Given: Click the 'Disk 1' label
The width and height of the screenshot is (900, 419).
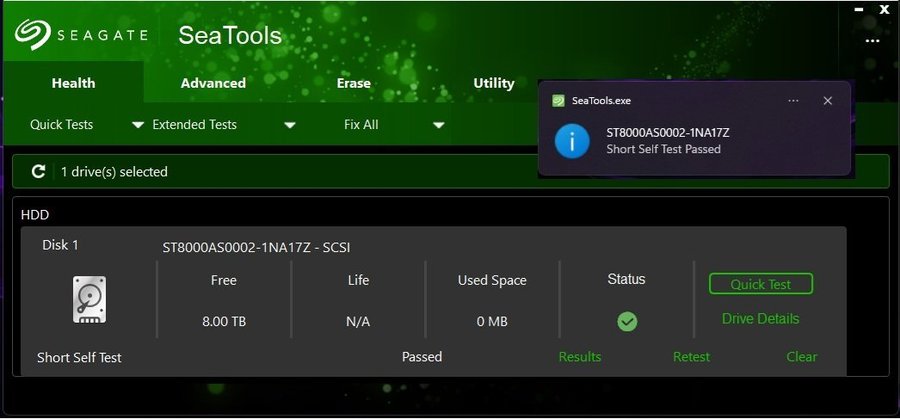Looking at the screenshot, I should point(60,245).
